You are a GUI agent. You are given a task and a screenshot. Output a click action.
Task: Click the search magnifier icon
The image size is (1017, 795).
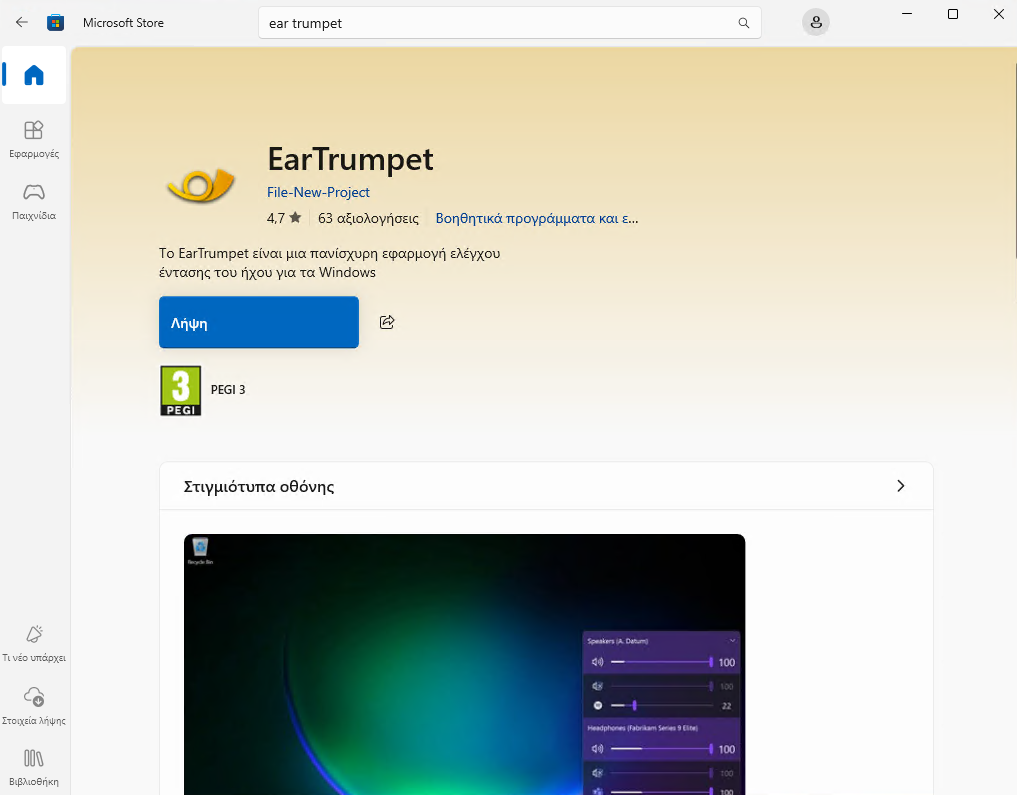(743, 23)
